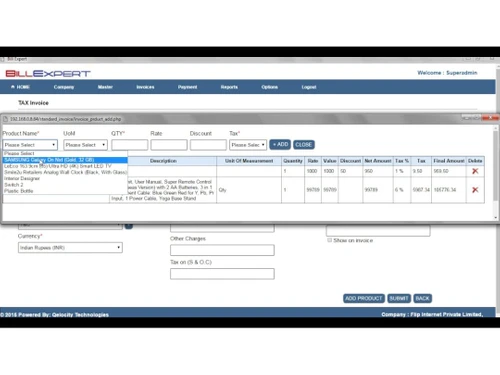Screen dimensions: 500x375
Task: Select Interior Designer product option
Action: [65, 178]
